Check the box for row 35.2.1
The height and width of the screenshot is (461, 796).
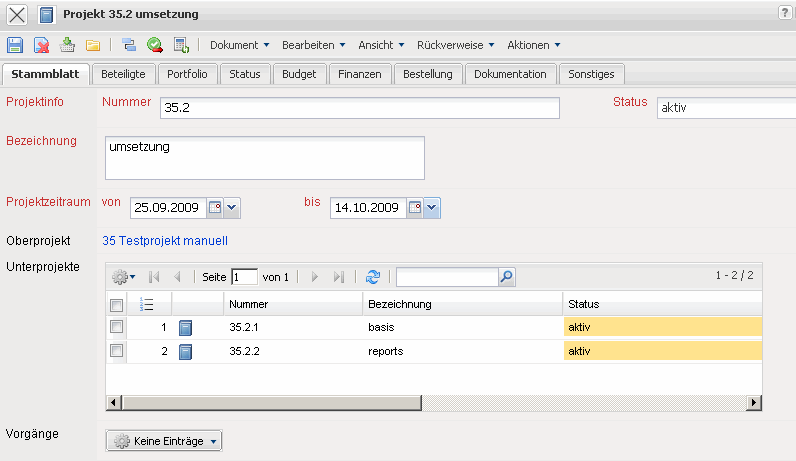(116, 327)
